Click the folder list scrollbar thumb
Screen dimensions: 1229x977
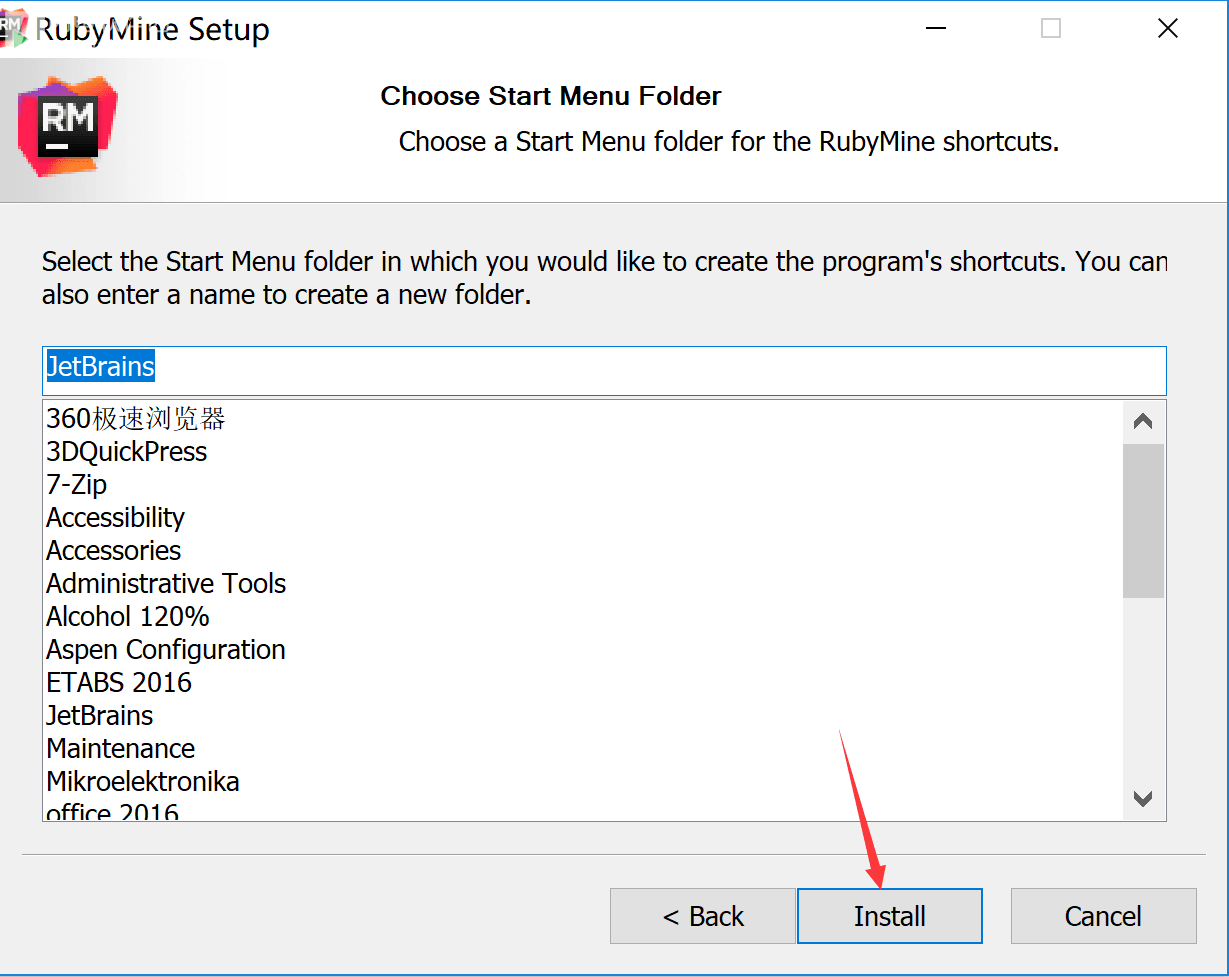(1143, 521)
